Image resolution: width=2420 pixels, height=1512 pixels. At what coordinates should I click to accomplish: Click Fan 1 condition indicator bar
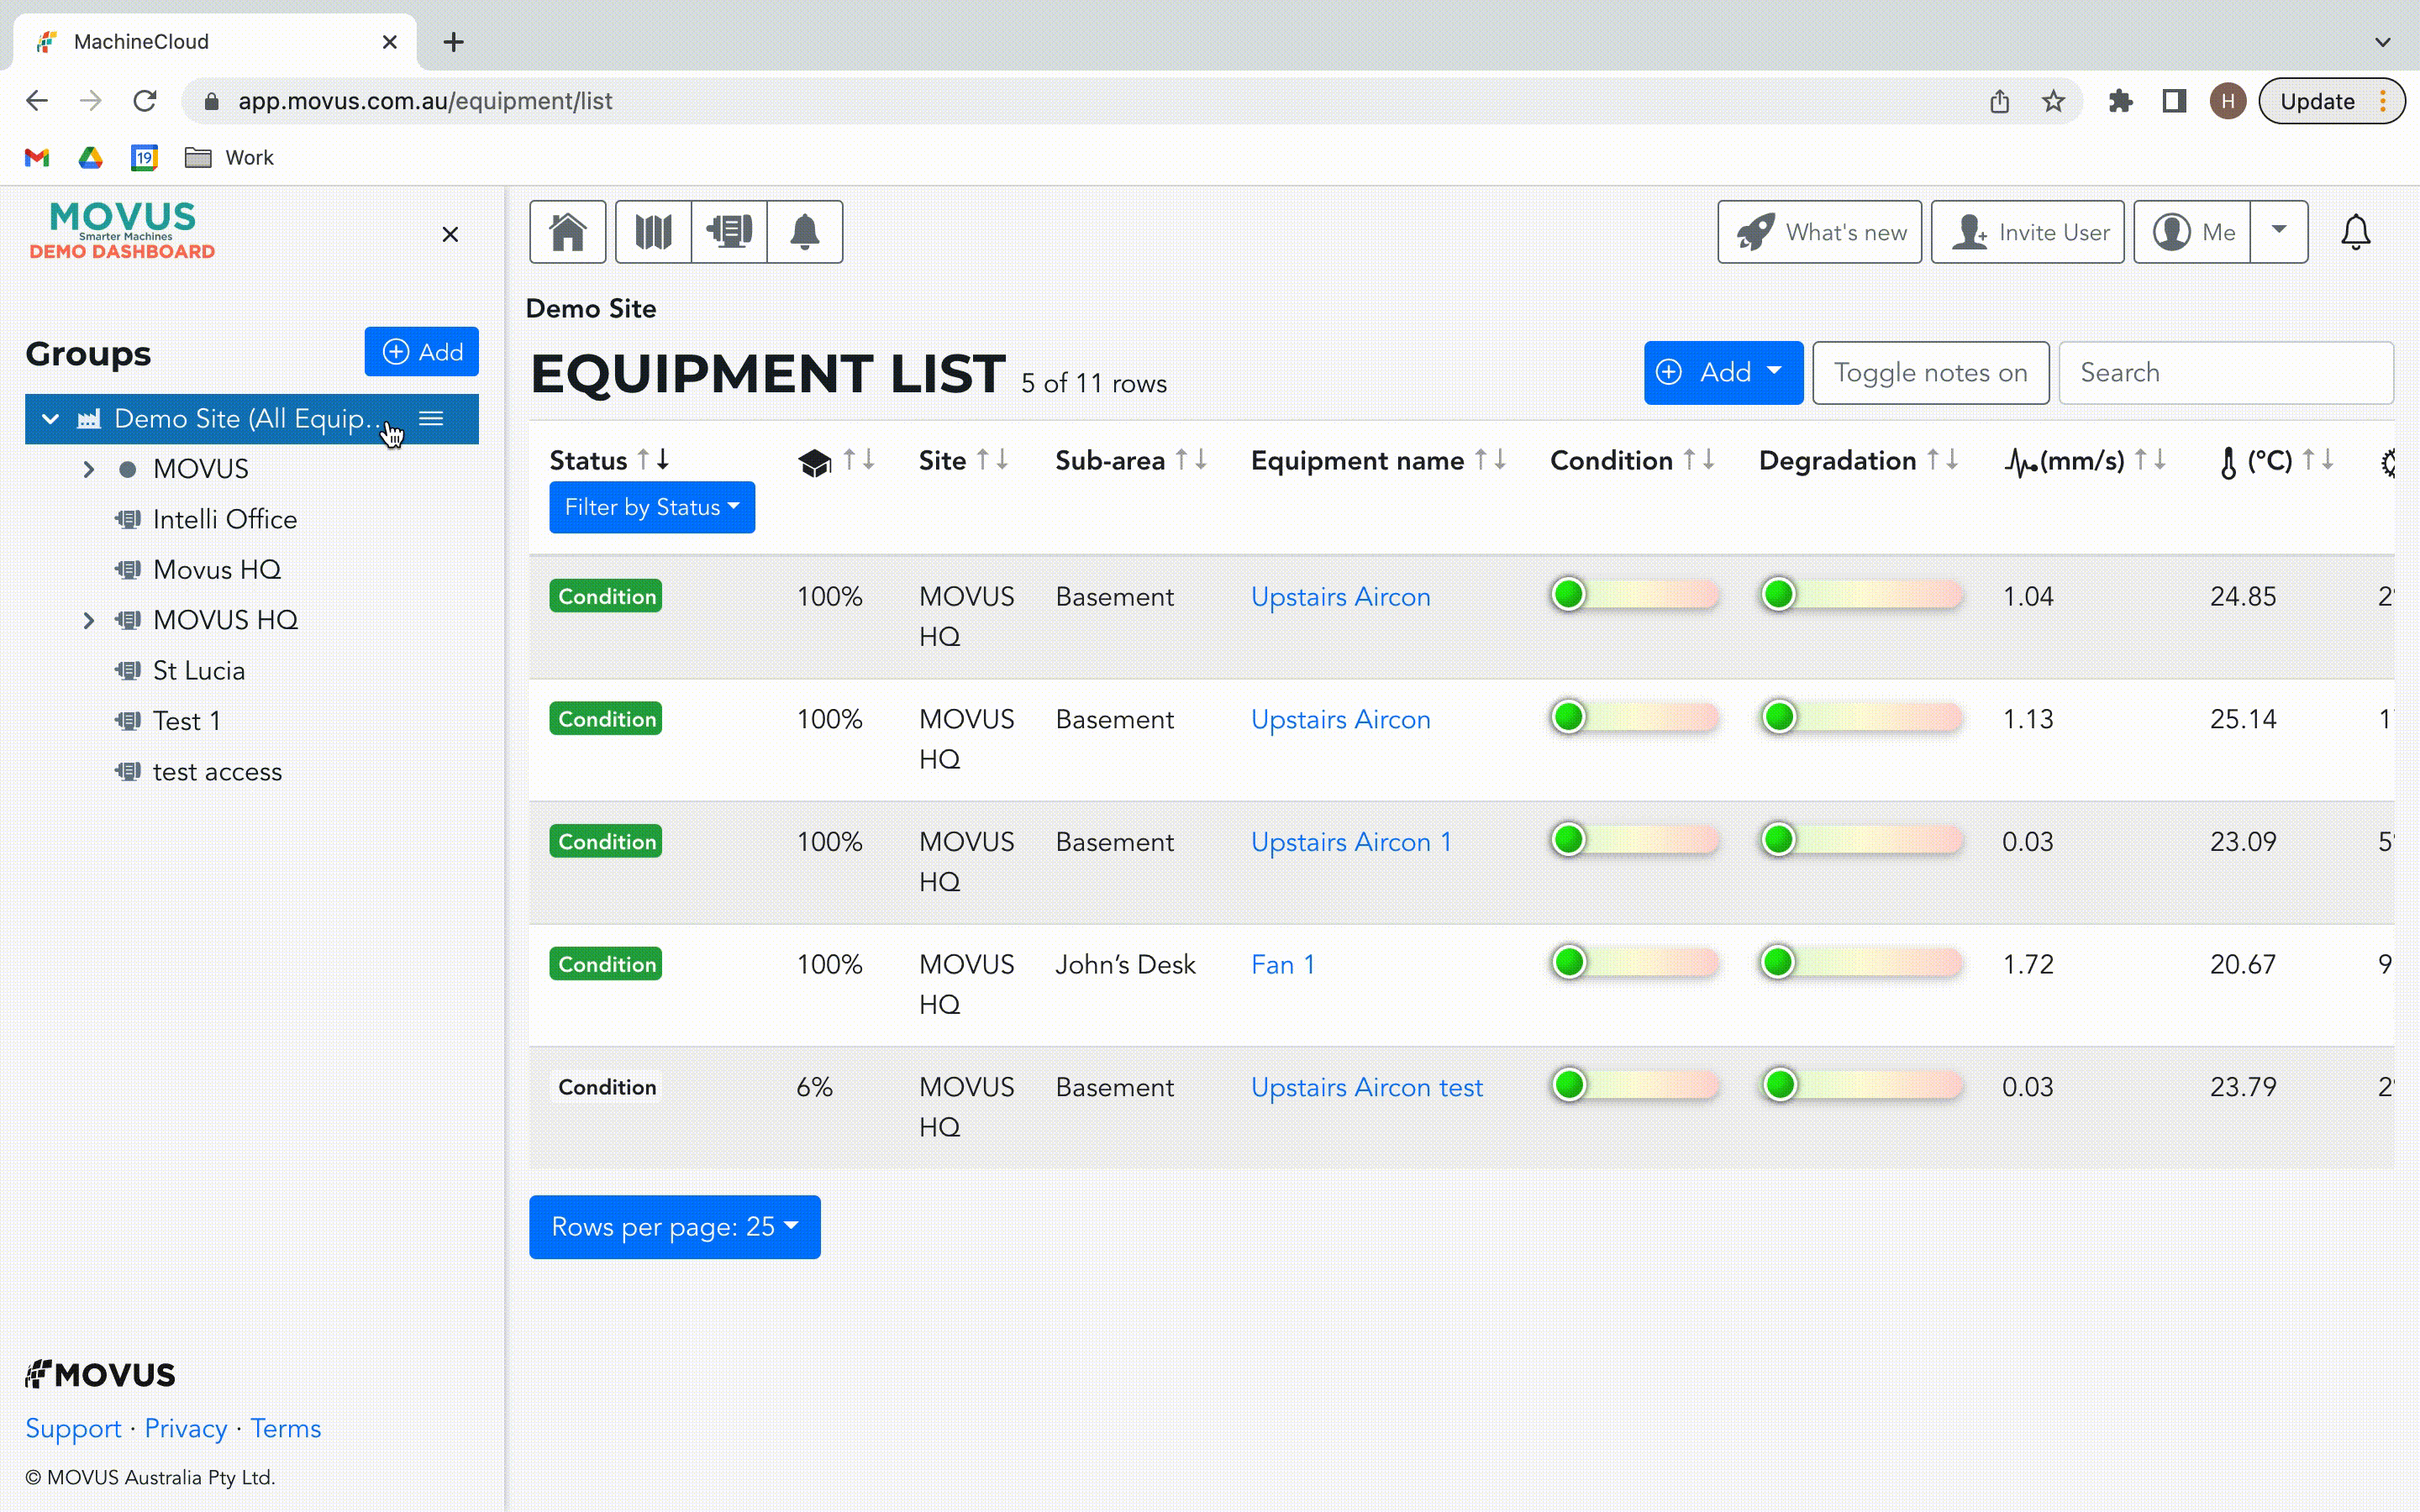(x=1635, y=963)
